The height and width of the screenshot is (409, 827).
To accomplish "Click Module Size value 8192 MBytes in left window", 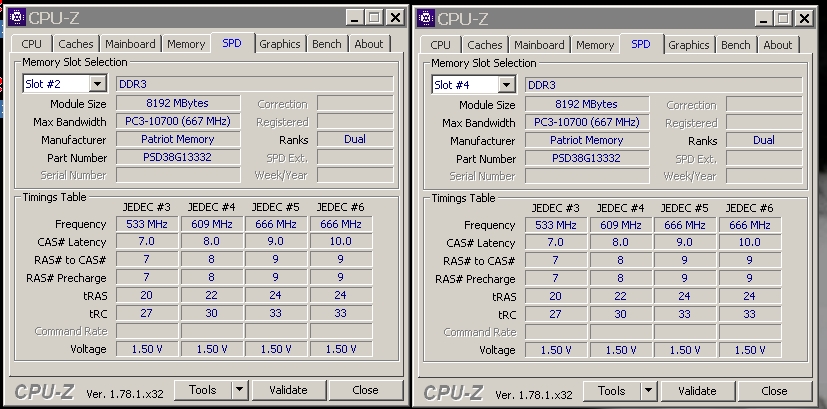I will pos(178,103).
